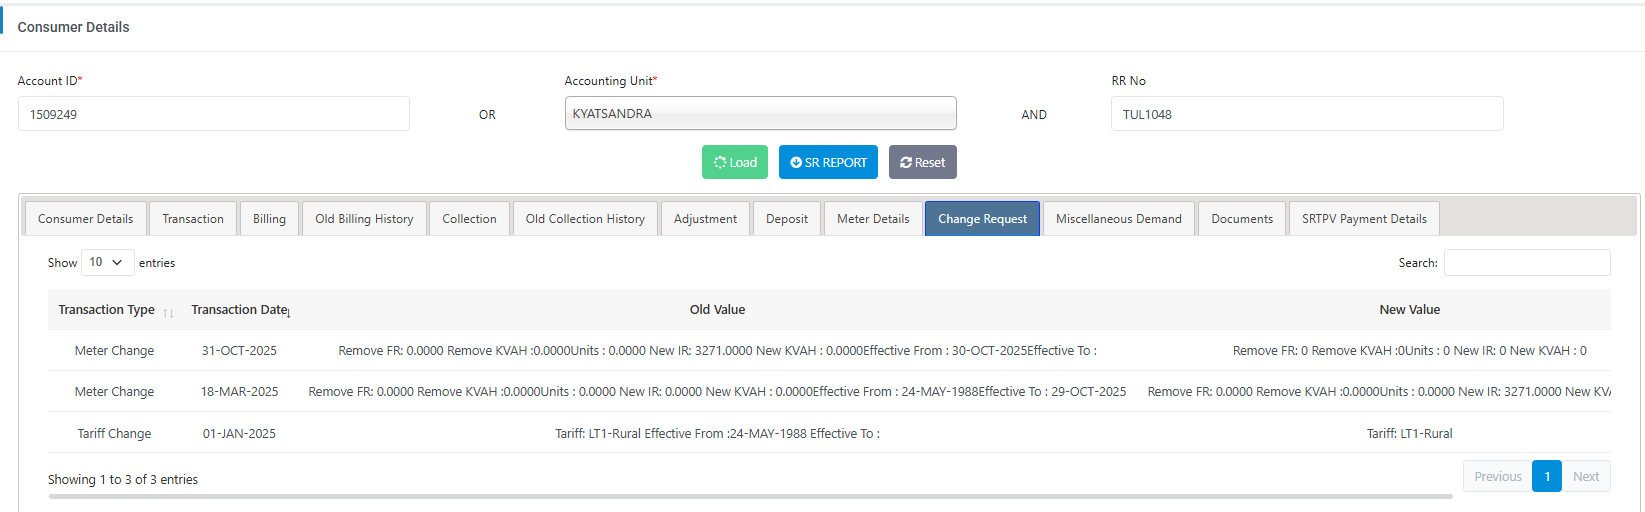Click the Load button
The image size is (1645, 512).
pos(734,162)
